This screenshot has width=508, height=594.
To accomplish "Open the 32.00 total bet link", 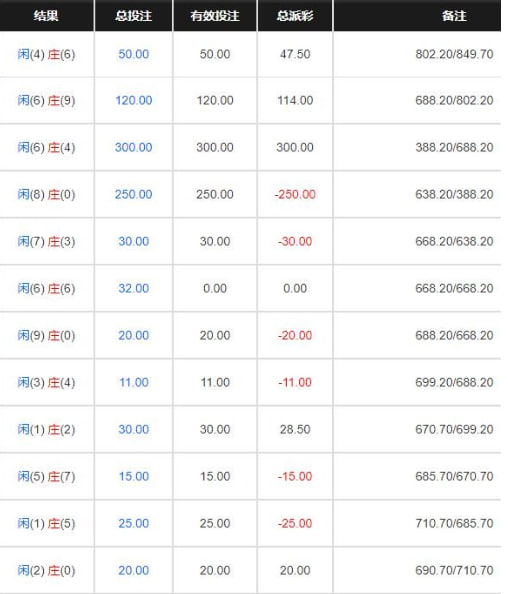I will 134,288.
